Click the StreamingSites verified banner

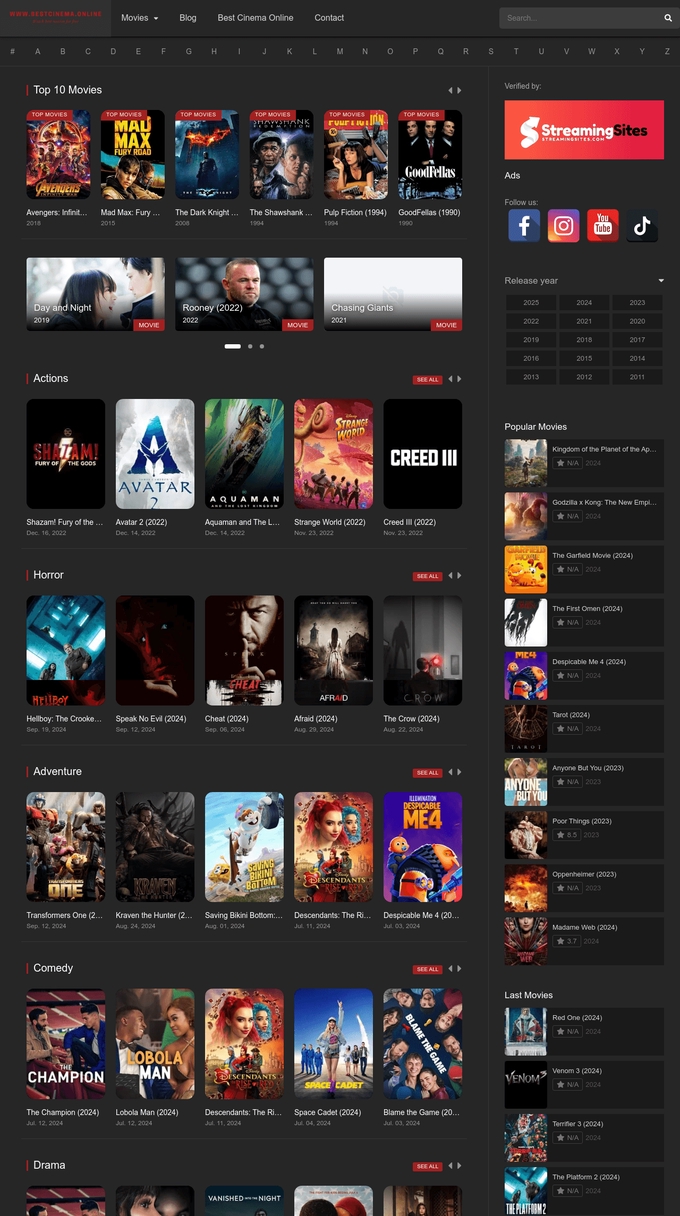[x=584, y=130]
